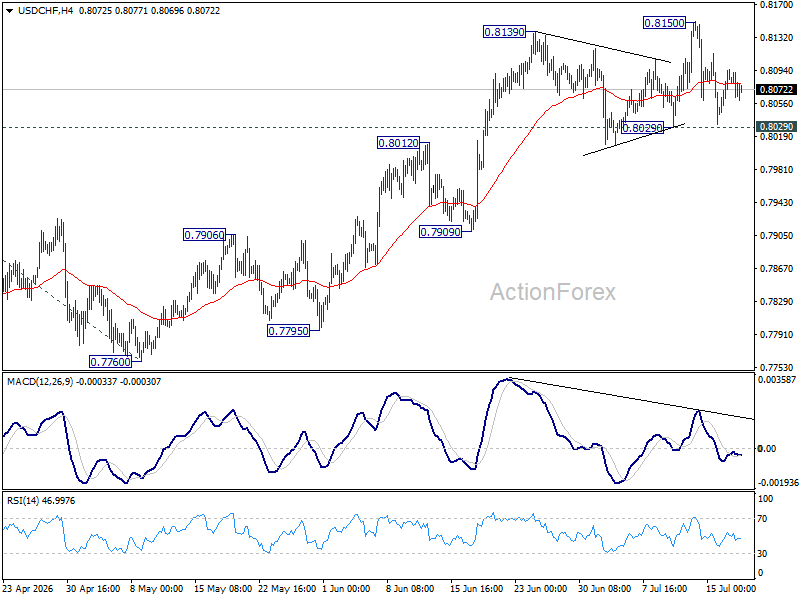Click the 22 May 16:00 time label
Viewport: 800px width, 600px height.
(287, 589)
